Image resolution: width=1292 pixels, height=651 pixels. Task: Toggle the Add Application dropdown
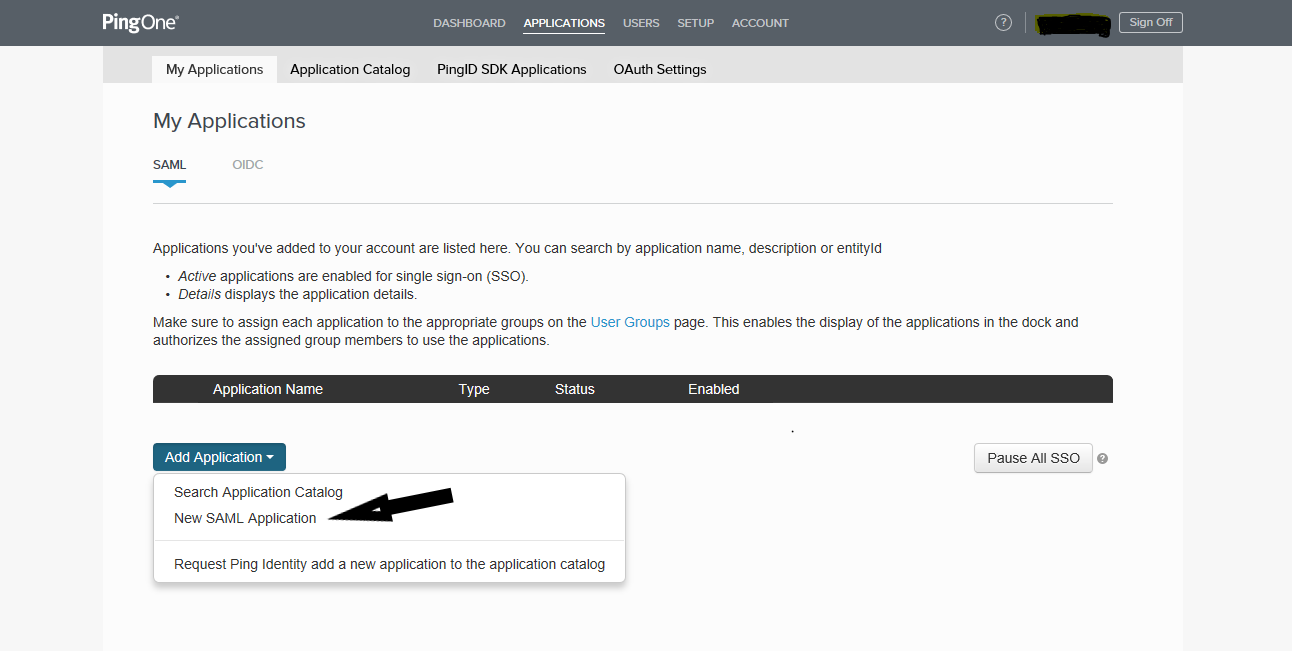click(219, 457)
